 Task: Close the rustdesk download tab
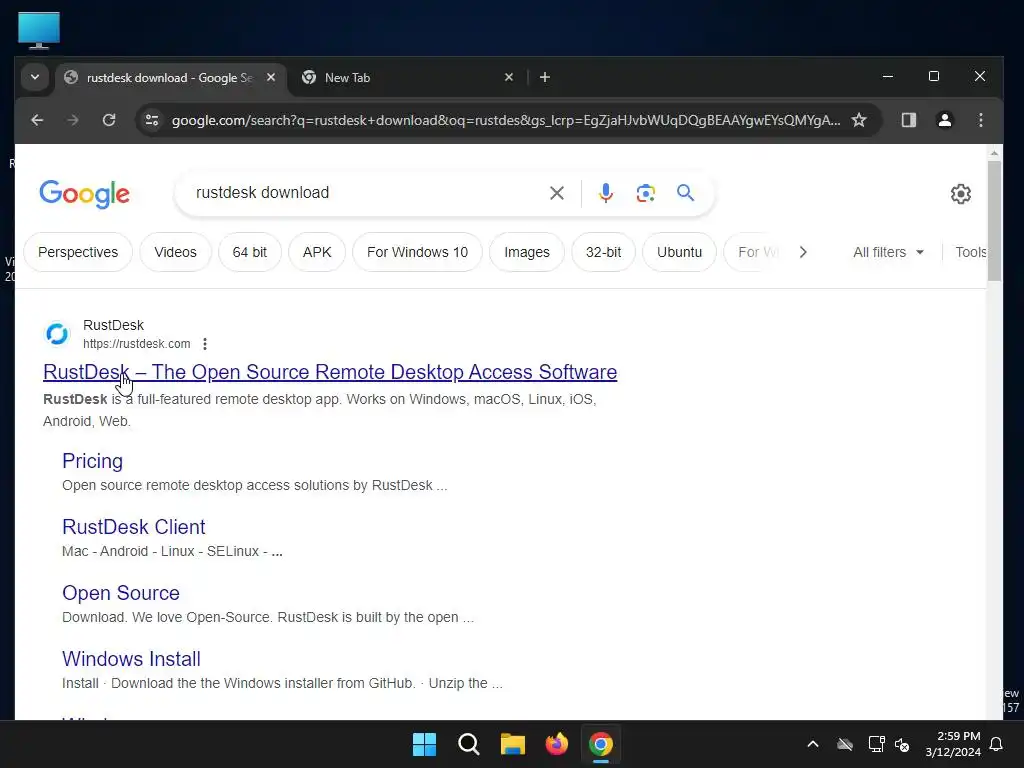(271, 77)
